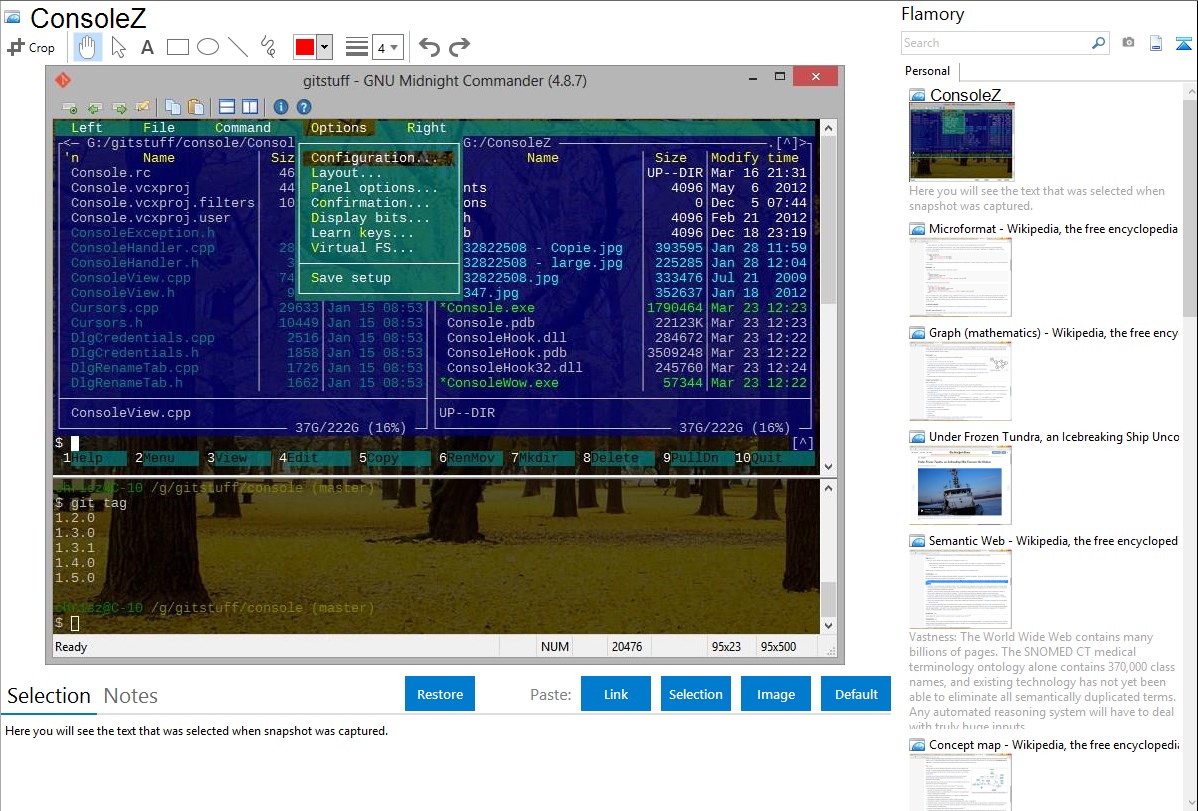Viewport: 1198px width, 811px height.
Task: Select the icebreaking ship snapshot thumbnail
Action: (x=960, y=486)
